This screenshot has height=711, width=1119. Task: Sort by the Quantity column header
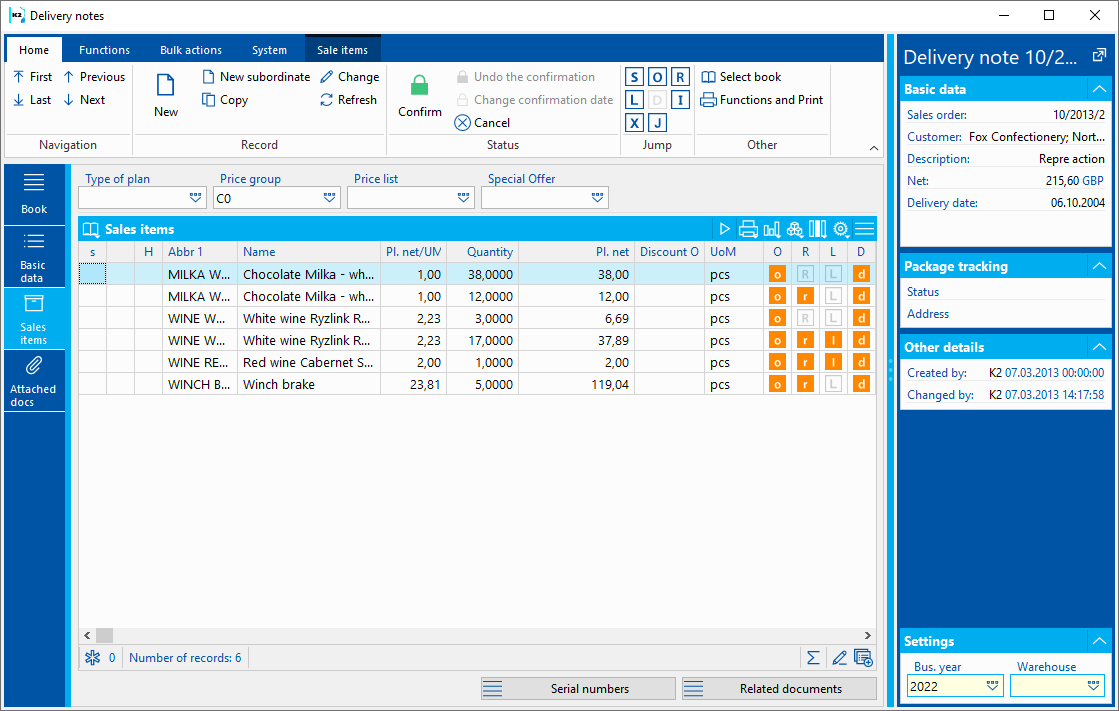coord(482,251)
